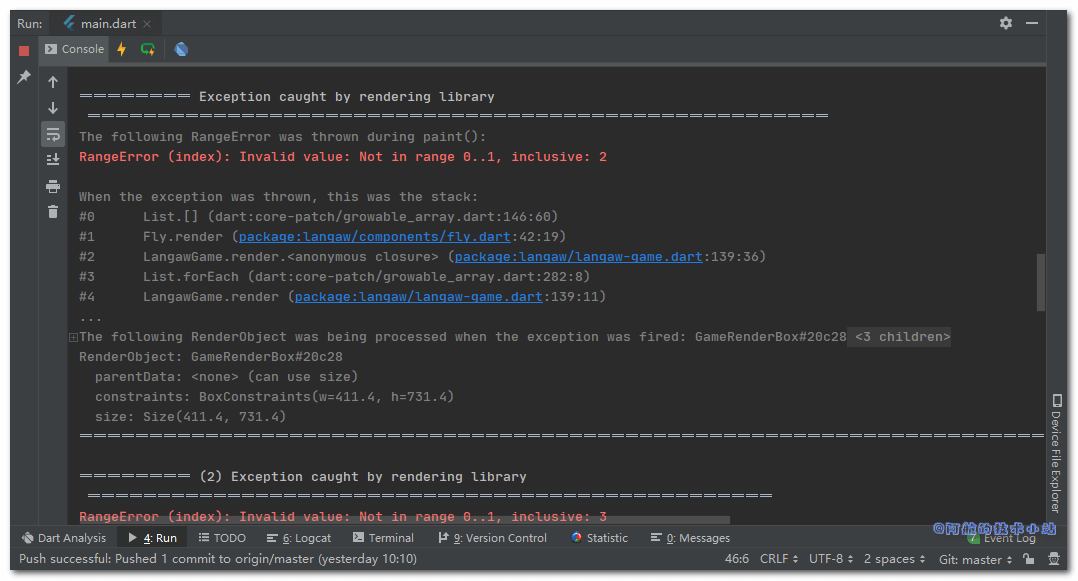Viewport: 1078px width, 581px height.
Task: Open the fly.dart link in stack trace
Action: (375, 237)
